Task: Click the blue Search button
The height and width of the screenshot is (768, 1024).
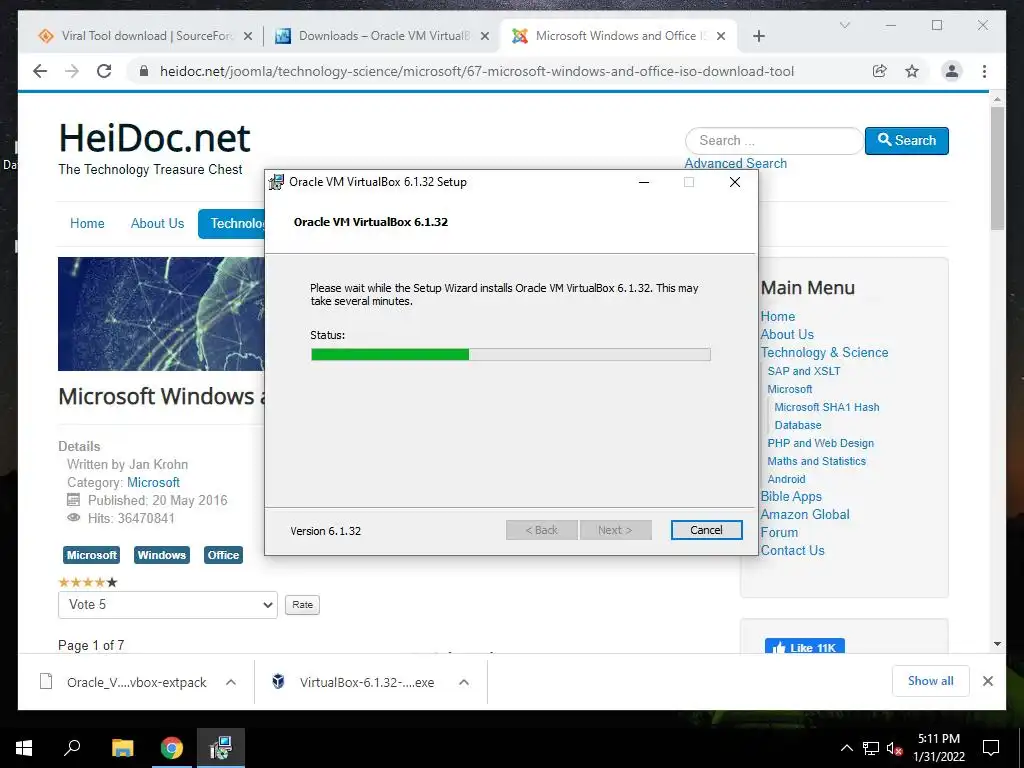Action: [x=906, y=140]
